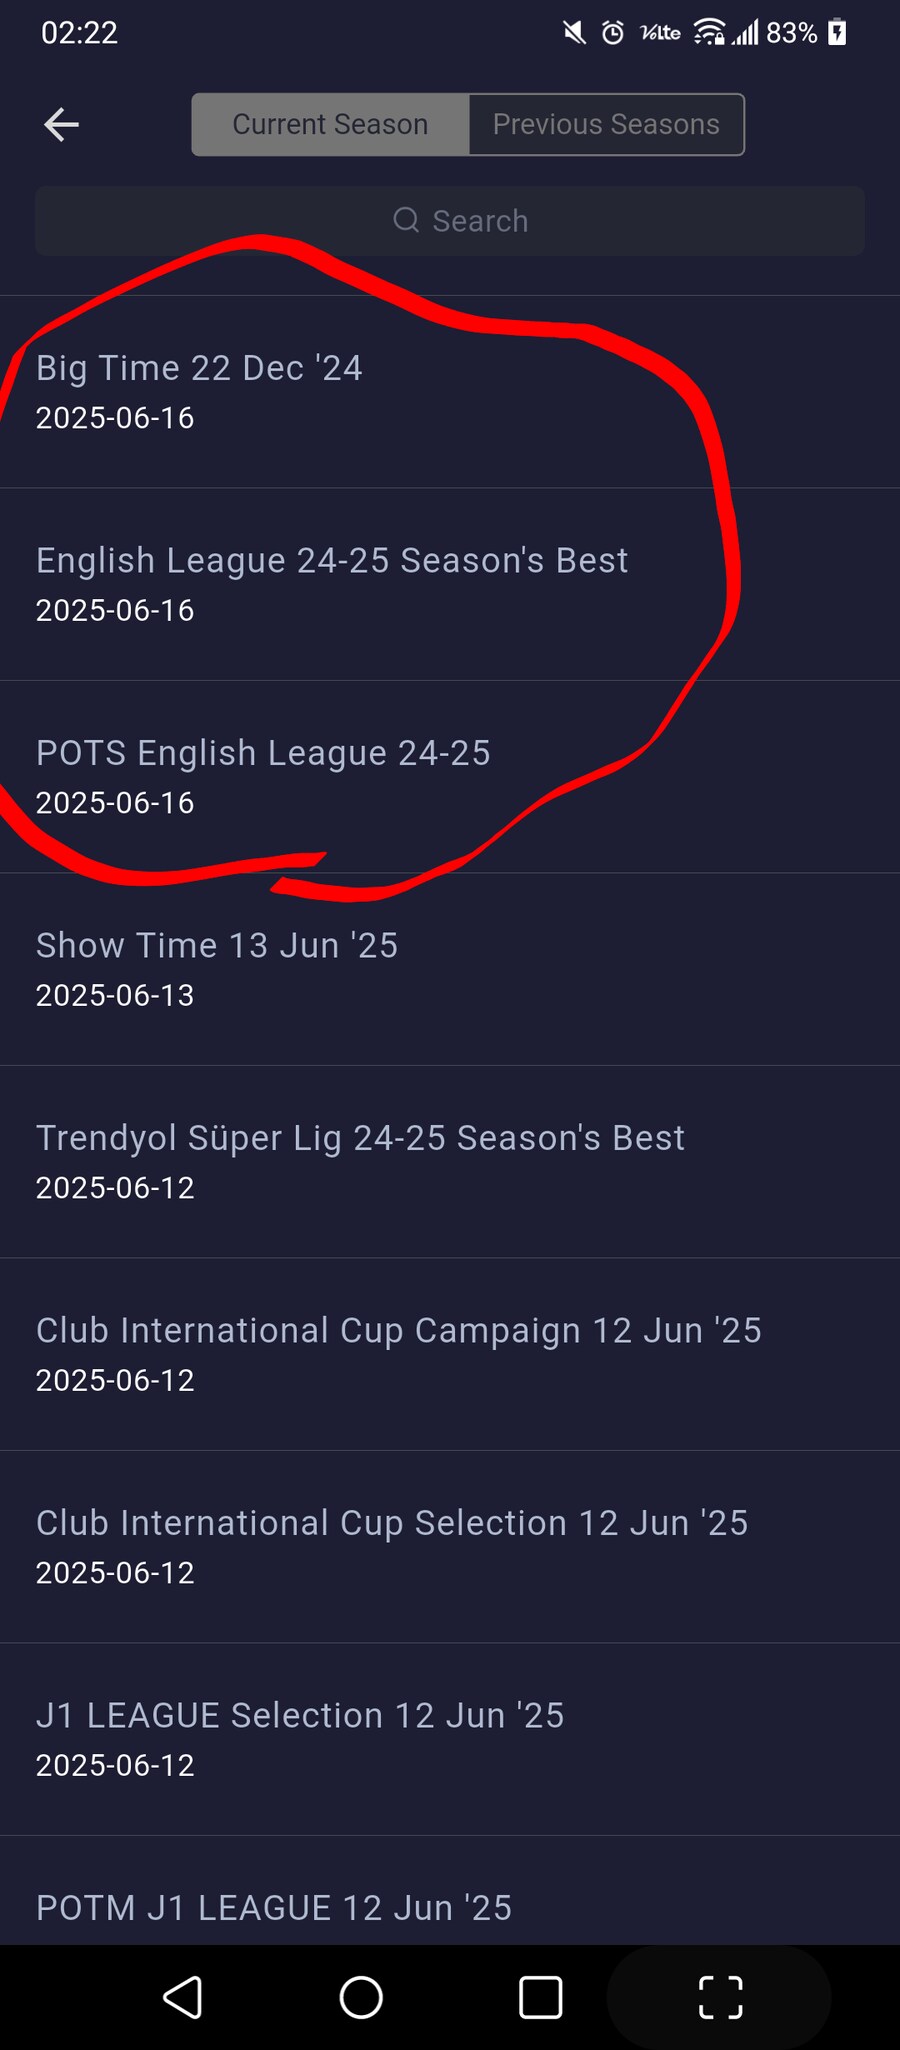The width and height of the screenshot is (900, 2050).
Task: Open Big Time 22 Dec '24 entry
Action: coord(450,392)
